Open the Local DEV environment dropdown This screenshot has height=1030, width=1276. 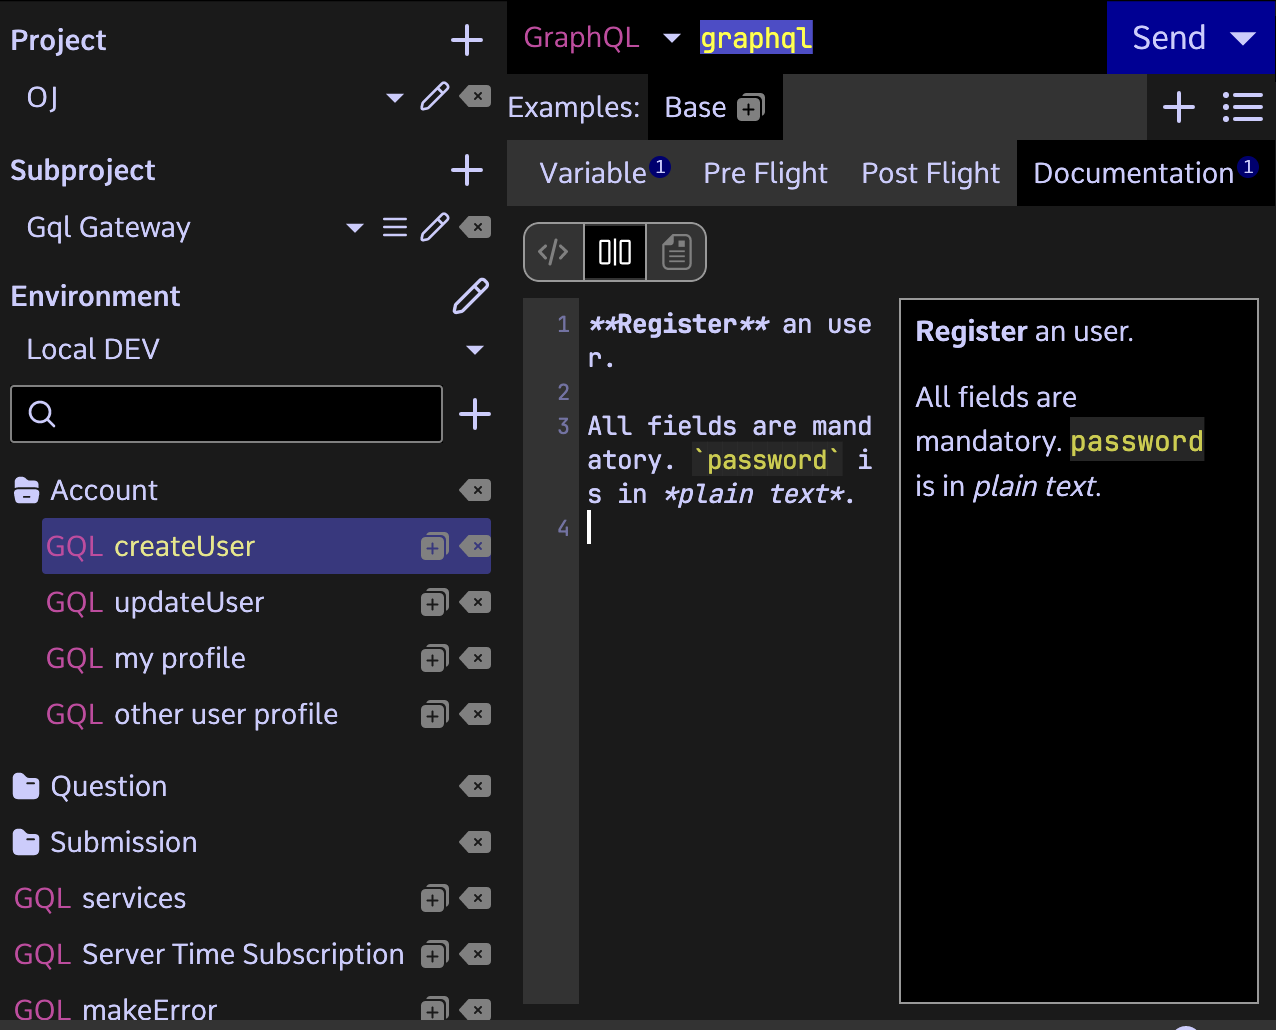(x=475, y=350)
